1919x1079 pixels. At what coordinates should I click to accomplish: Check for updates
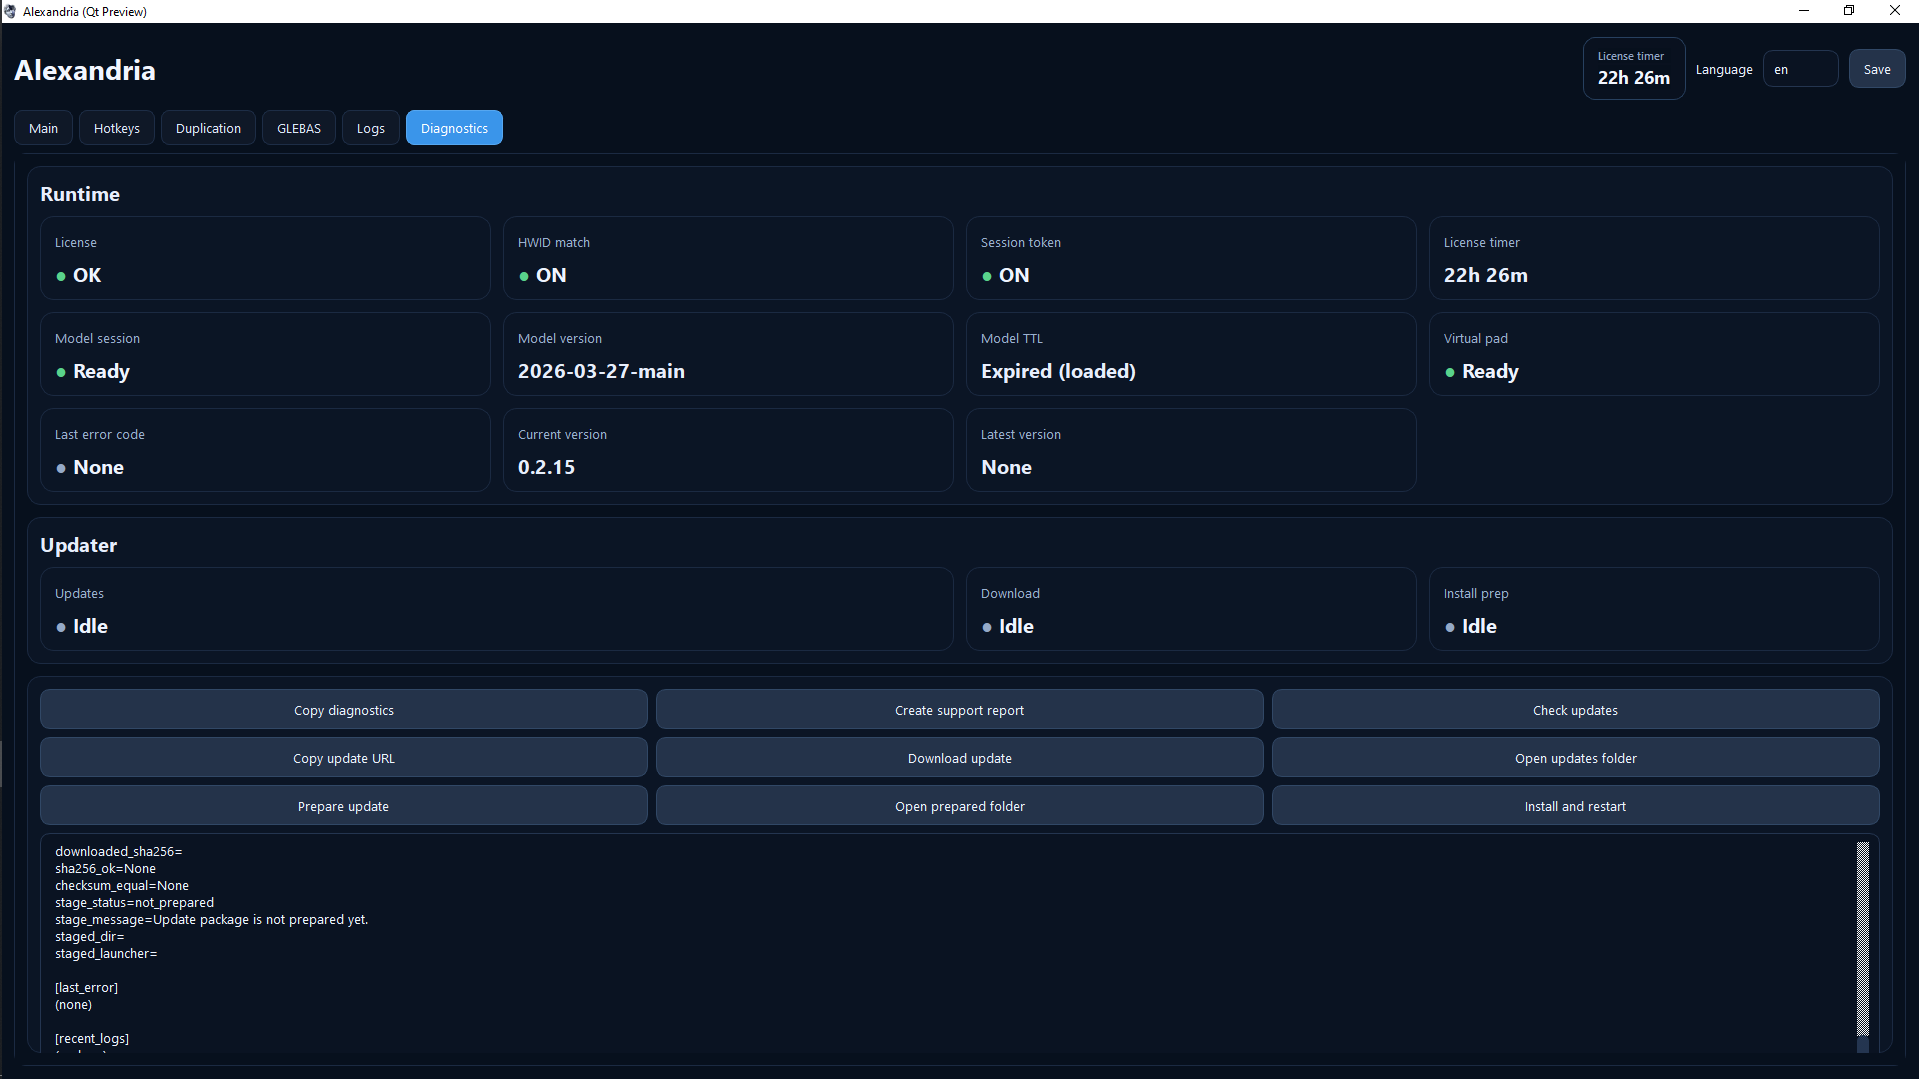coord(1575,710)
